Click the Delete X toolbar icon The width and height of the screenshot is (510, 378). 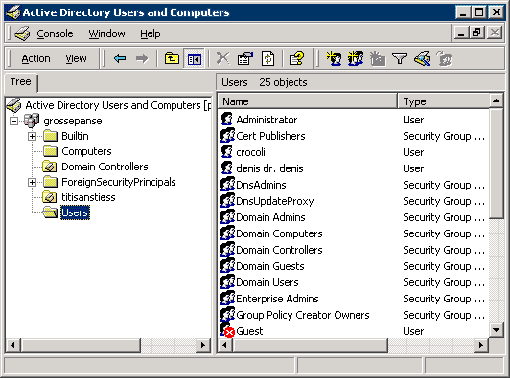pos(223,58)
